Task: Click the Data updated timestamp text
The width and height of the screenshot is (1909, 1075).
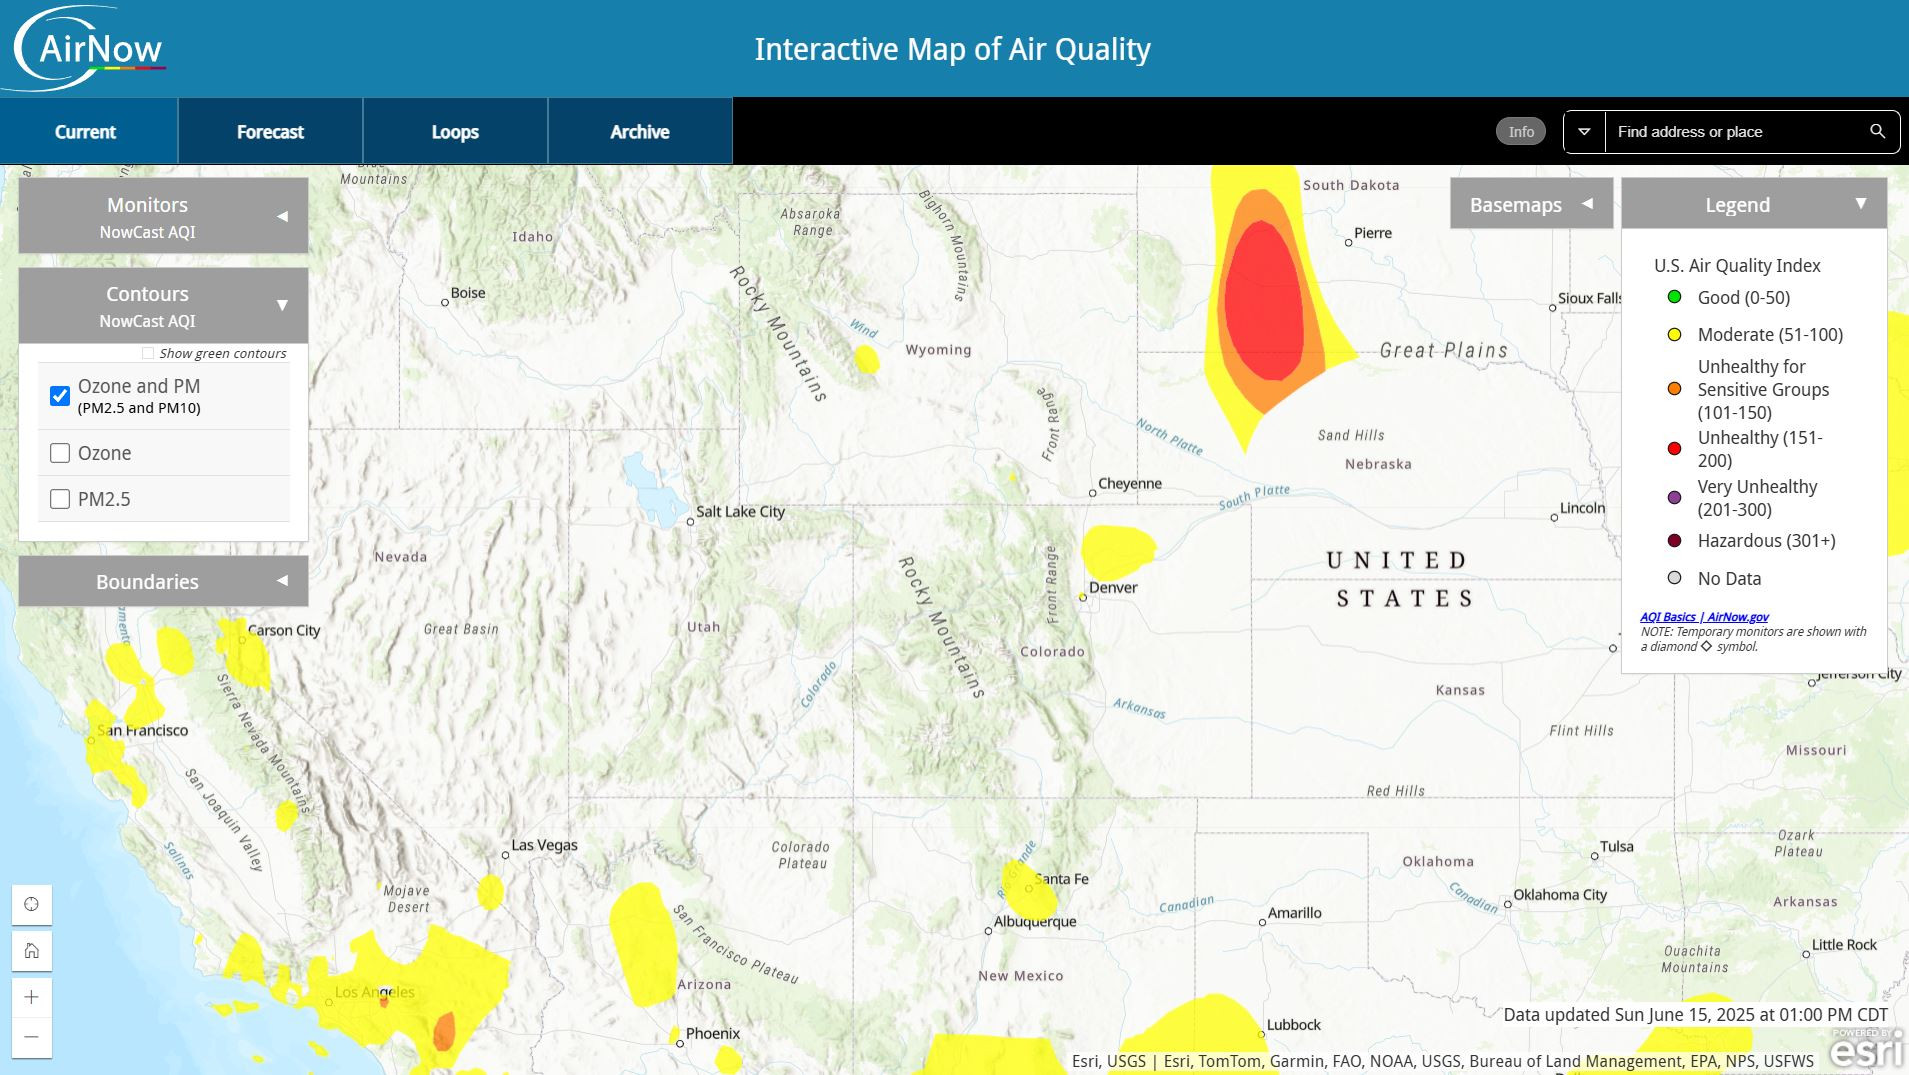Action: 1696,1014
